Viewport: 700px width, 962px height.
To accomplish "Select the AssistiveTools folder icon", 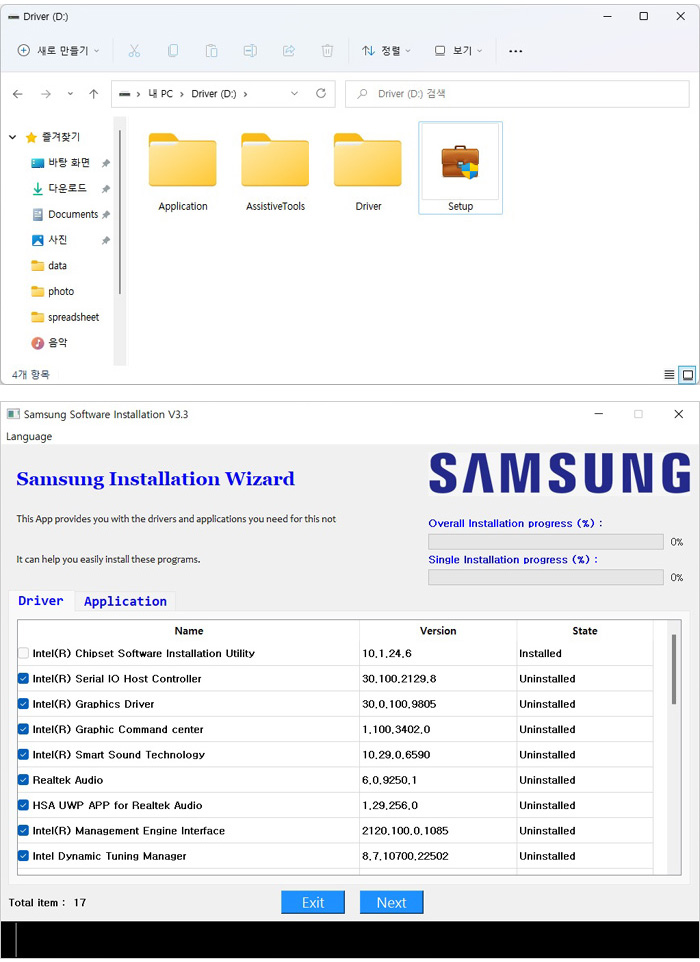I will [275, 160].
